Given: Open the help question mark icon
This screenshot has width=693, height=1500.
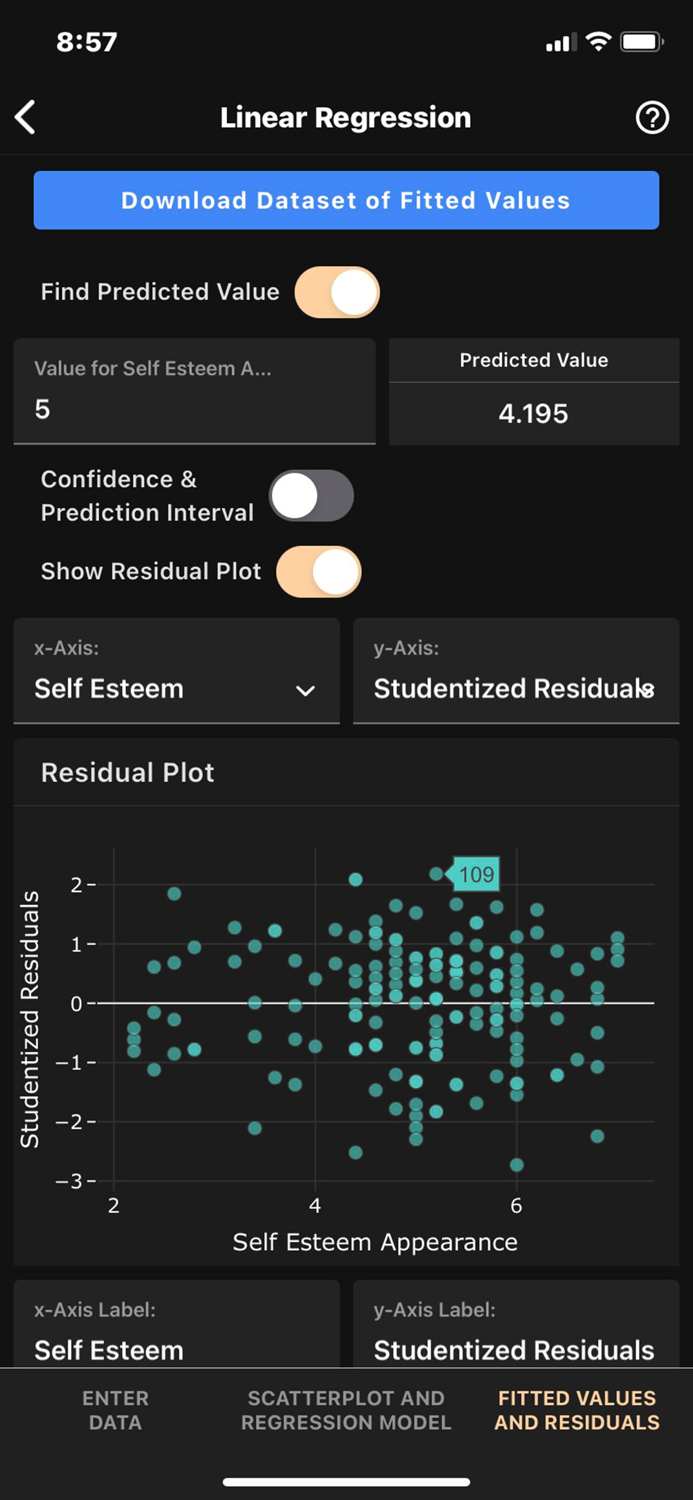Looking at the screenshot, I should [x=652, y=117].
